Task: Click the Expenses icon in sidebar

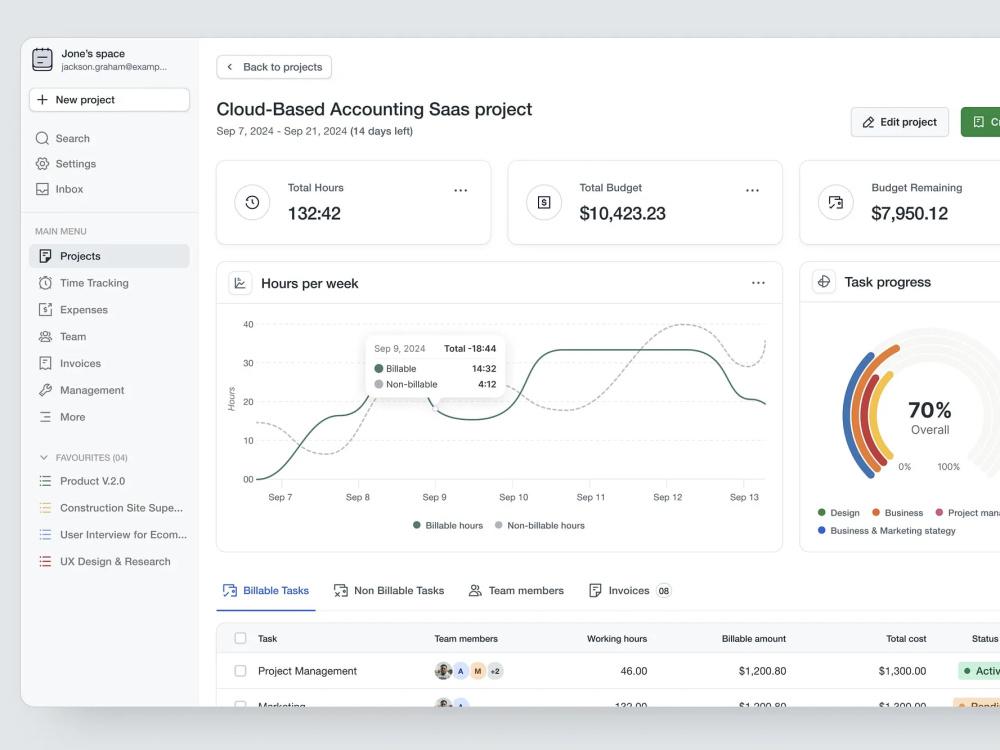Action: [45, 310]
